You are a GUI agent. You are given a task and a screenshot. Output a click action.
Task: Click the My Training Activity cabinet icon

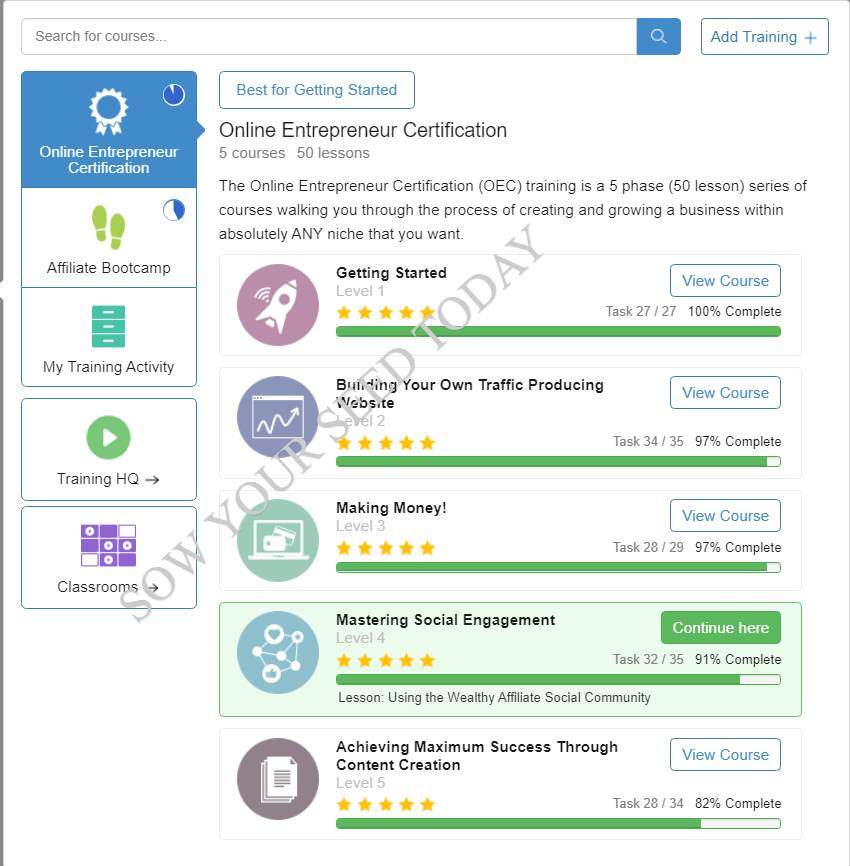pos(109,326)
